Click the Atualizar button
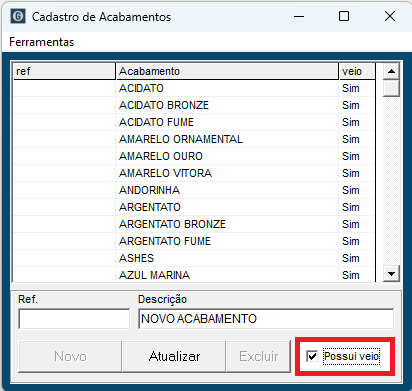412x391 pixels. (x=174, y=356)
